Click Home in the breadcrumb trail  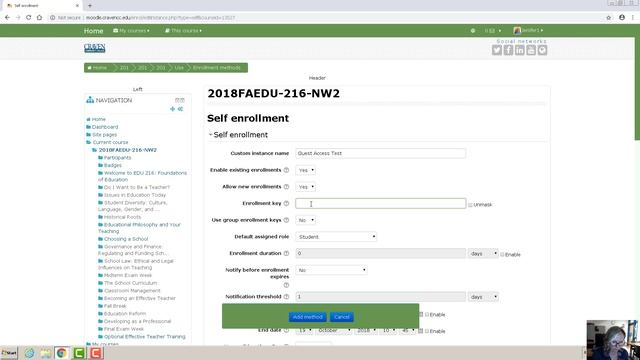point(98,68)
